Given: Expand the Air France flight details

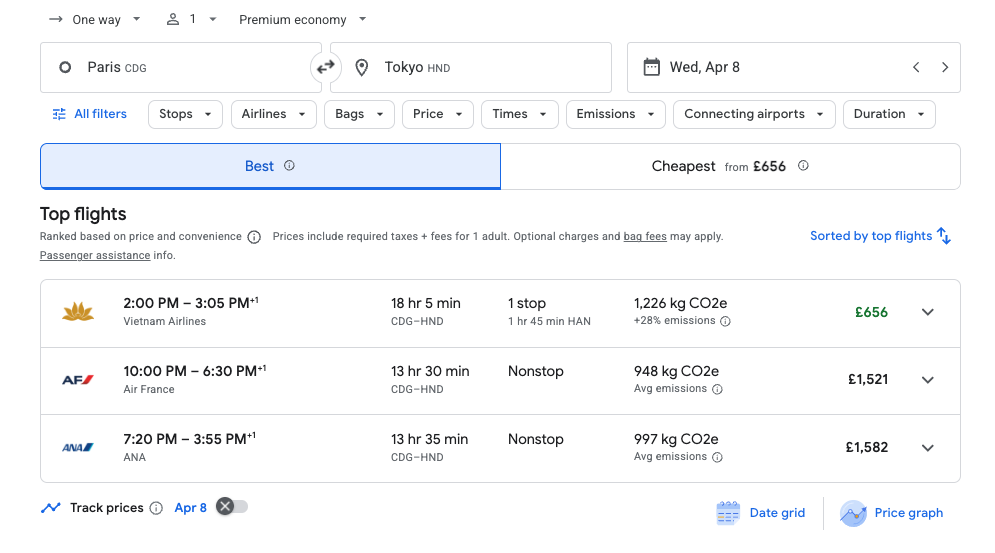Looking at the screenshot, I should pyautogui.click(x=927, y=380).
